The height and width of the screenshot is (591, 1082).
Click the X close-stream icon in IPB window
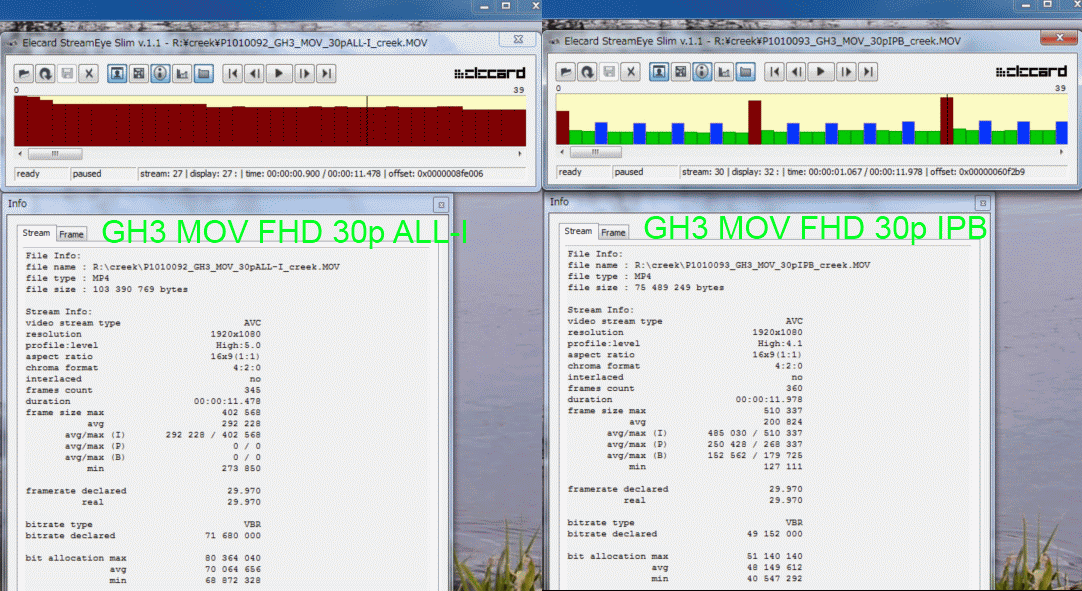pyautogui.click(x=630, y=71)
